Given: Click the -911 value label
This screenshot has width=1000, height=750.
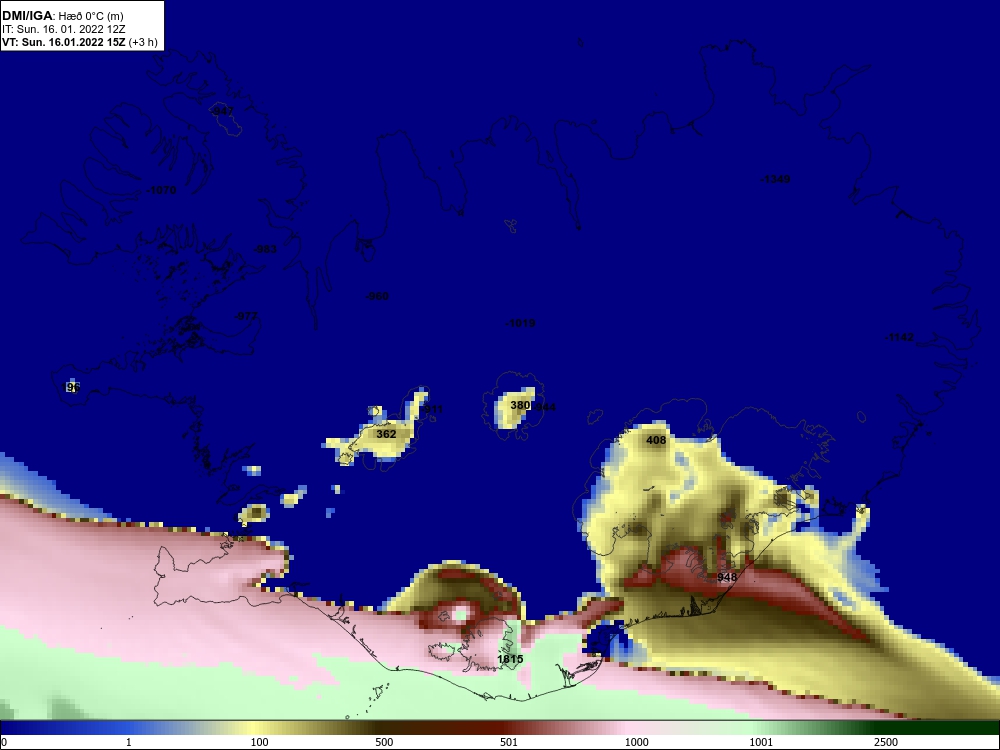Looking at the screenshot, I should pos(432,409).
